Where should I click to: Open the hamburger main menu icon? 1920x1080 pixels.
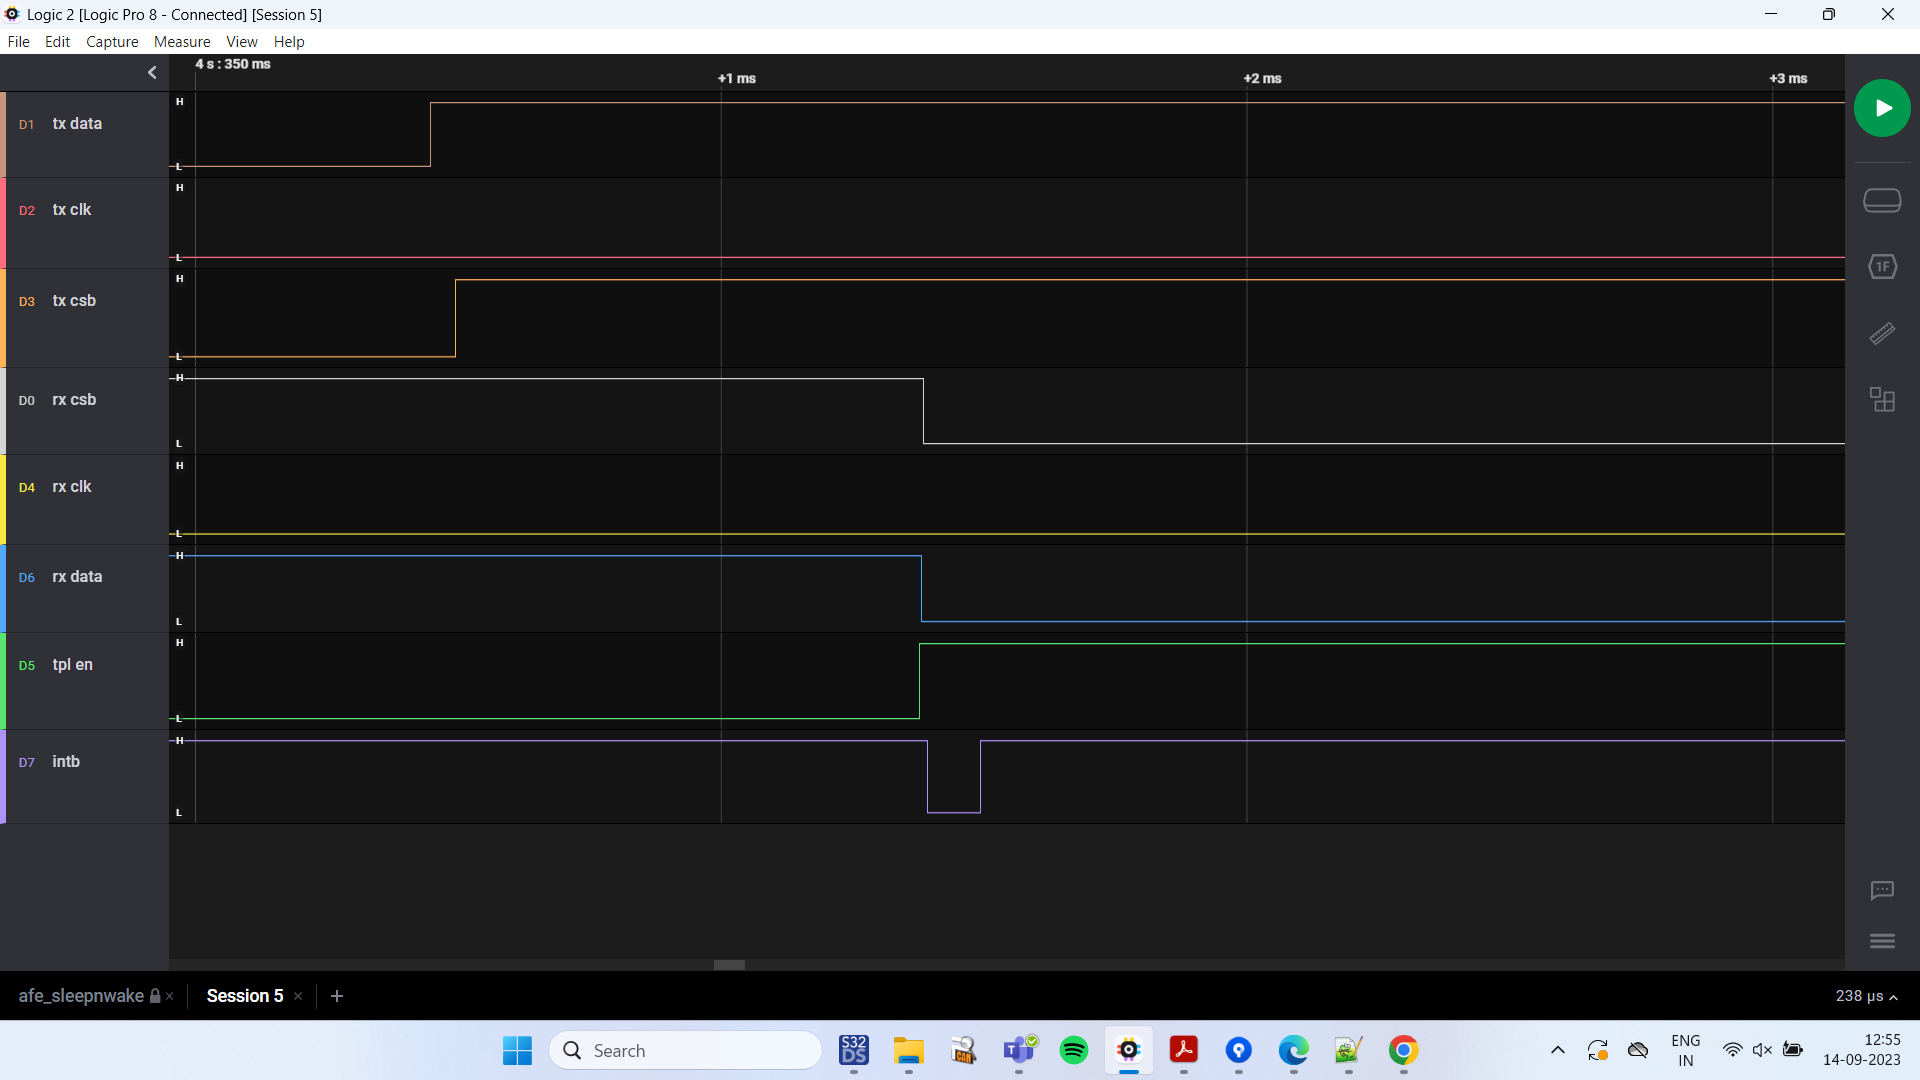click(x=1882, y=941)
